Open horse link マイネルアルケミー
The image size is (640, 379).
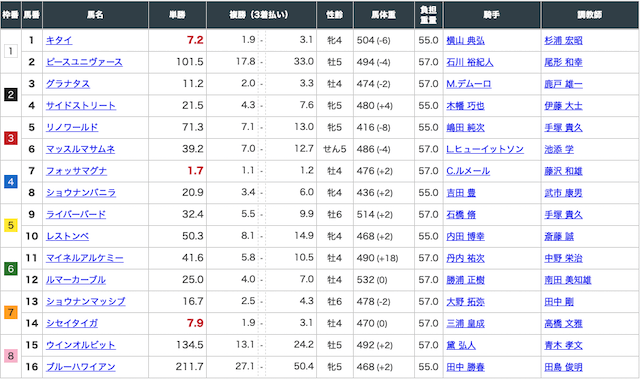84,258
